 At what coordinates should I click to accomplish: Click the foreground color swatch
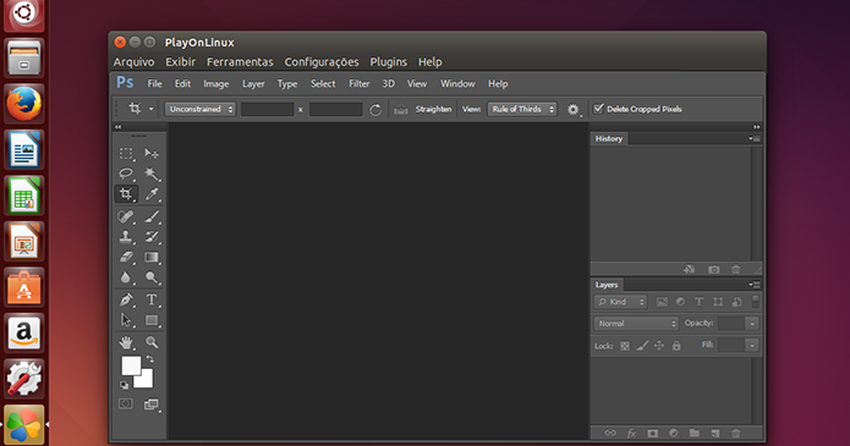coord(131,366)
